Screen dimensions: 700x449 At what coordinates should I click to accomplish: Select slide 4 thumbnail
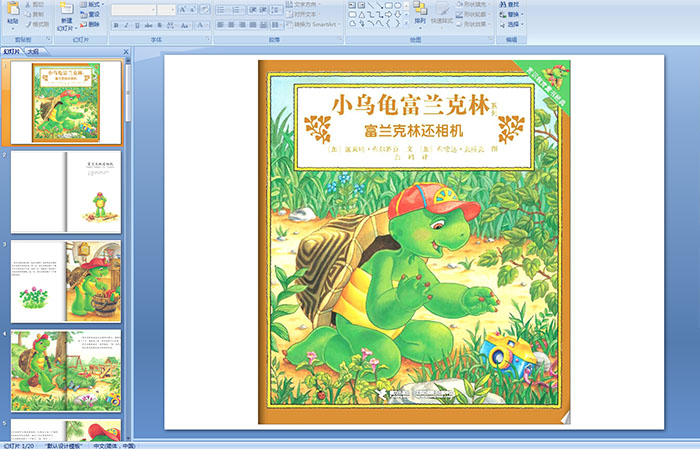tap(66, 371)
